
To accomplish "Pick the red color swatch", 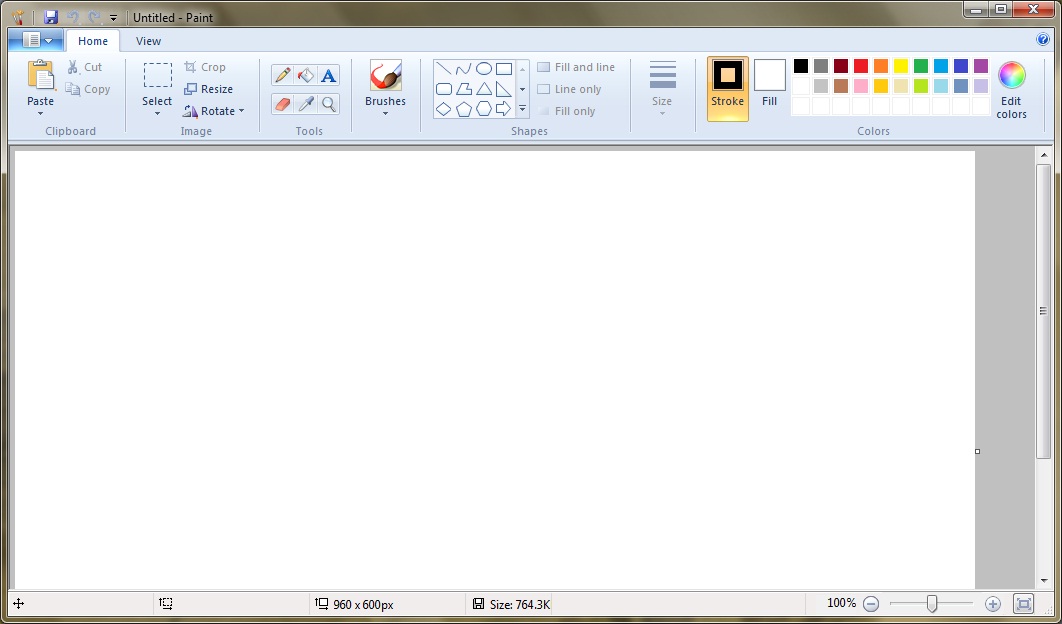I will coord(861,66).
